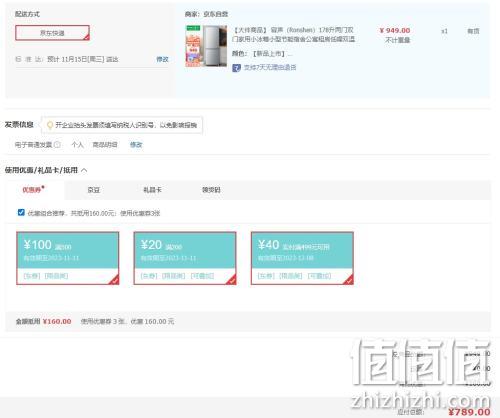Click the lightbulb tip icon in invoice notice
The height and width of the screenshot is (418, 500).
50,125
